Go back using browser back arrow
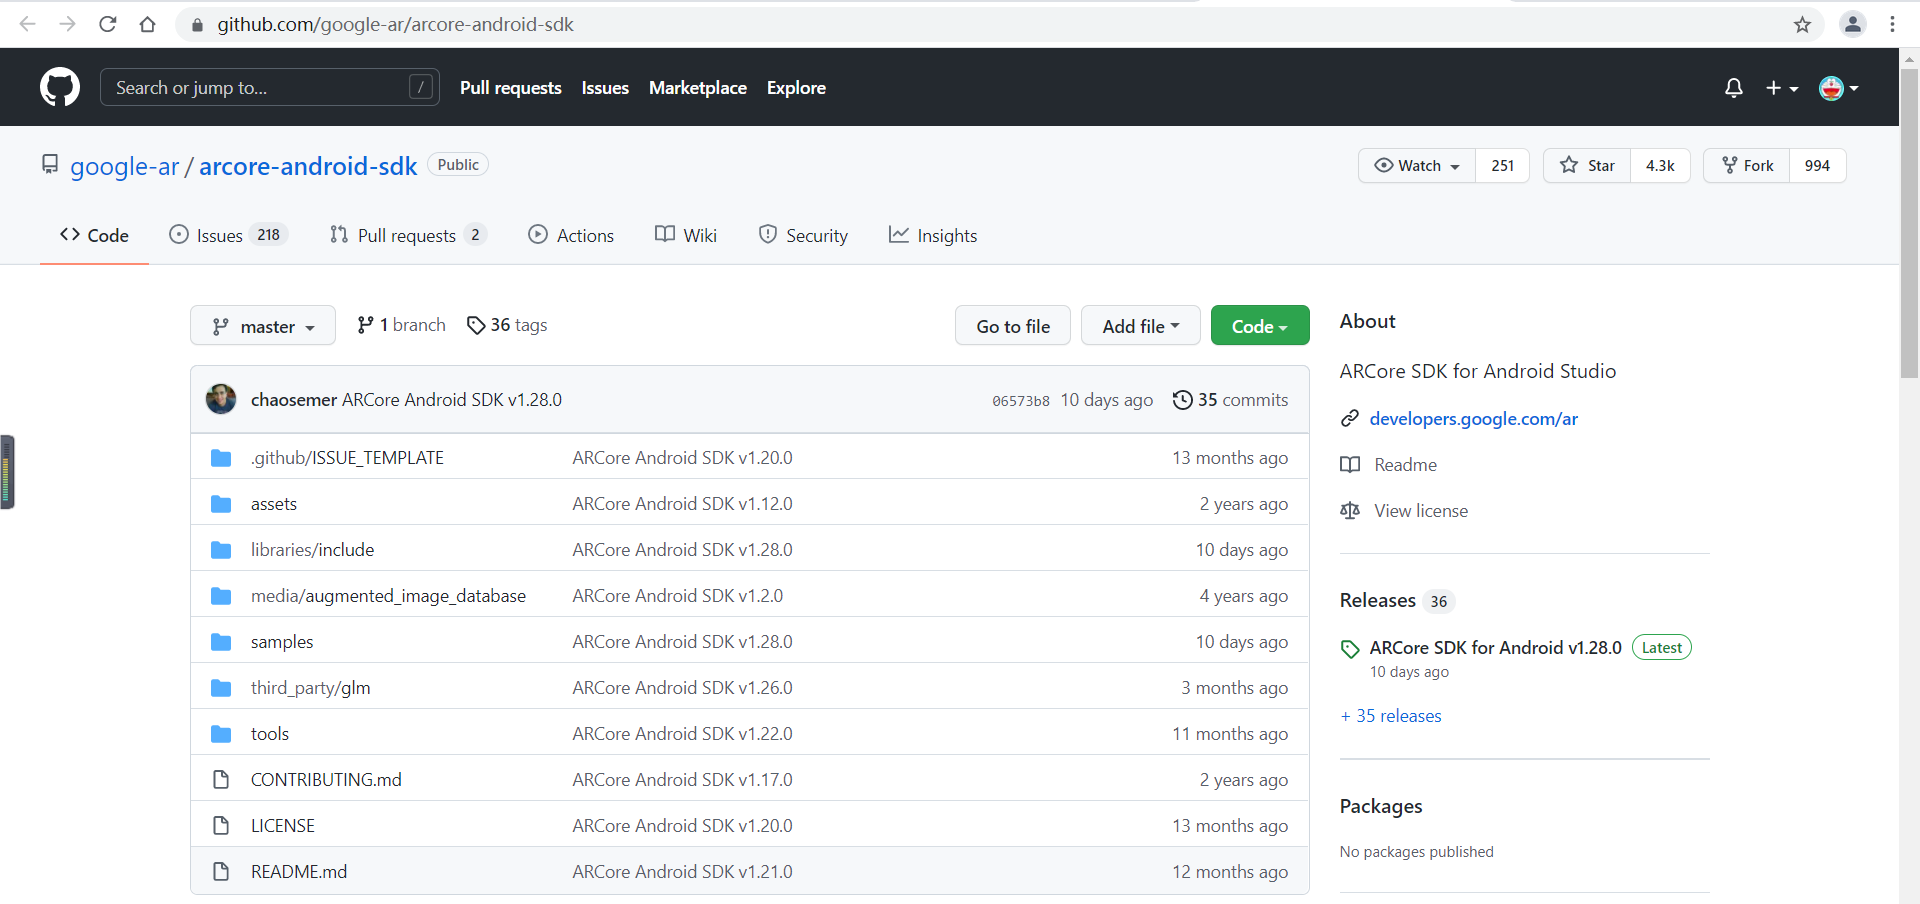The image size is (1920, 904). [x=28, y=24]
